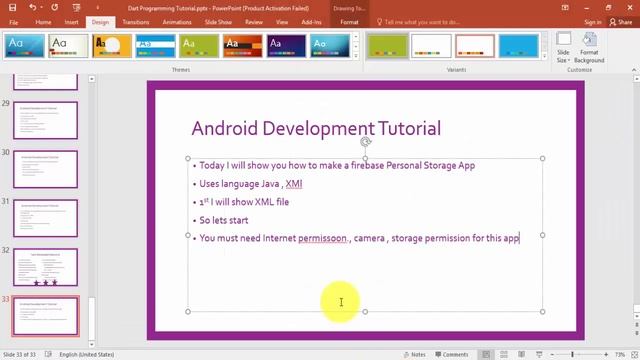Click the slide panel scroll down arrow
640x360 pixels.
tap(92, 344)
